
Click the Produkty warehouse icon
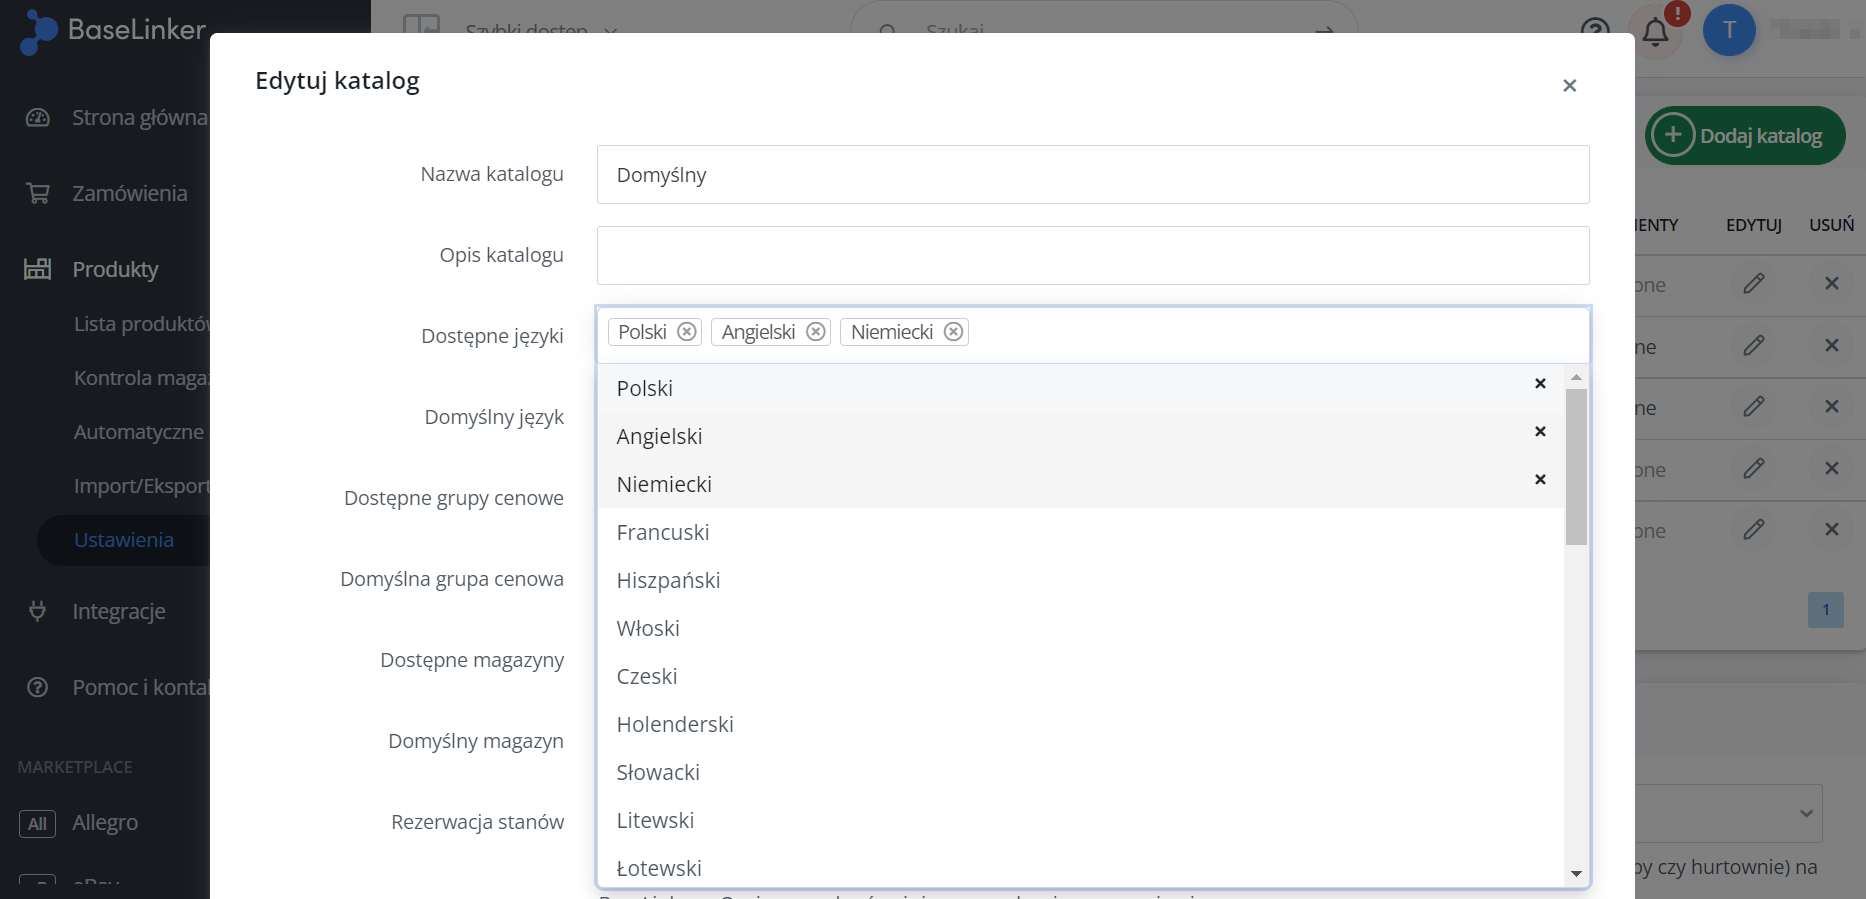[x=37, y=268]
